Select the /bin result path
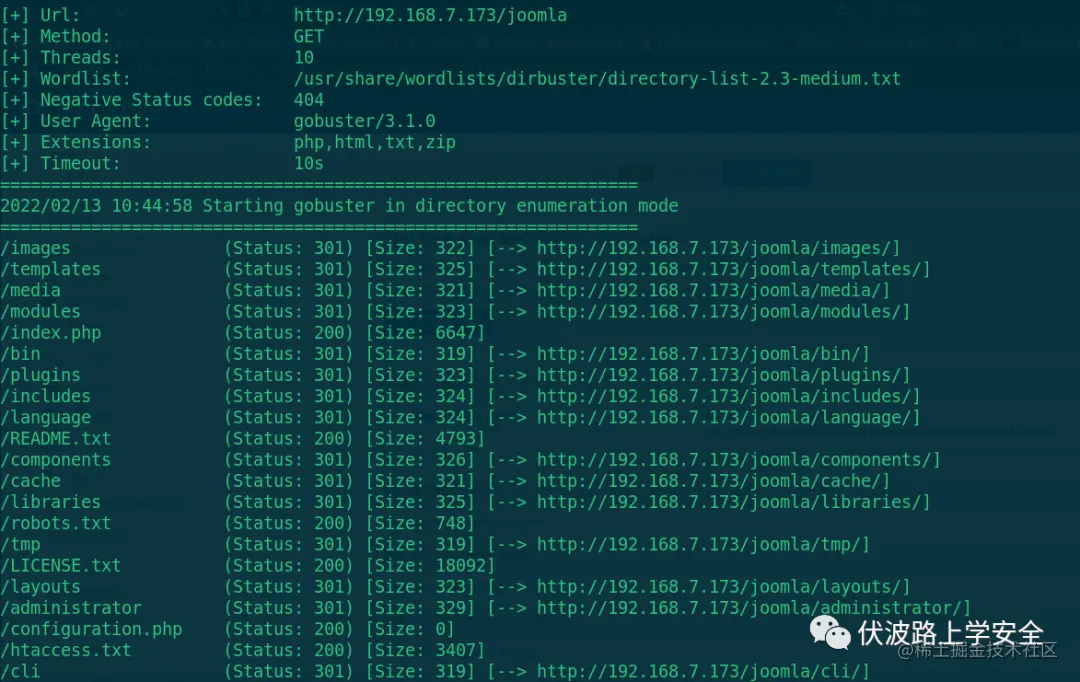Screen dimensions: 1080x682 tap(20, 354)
